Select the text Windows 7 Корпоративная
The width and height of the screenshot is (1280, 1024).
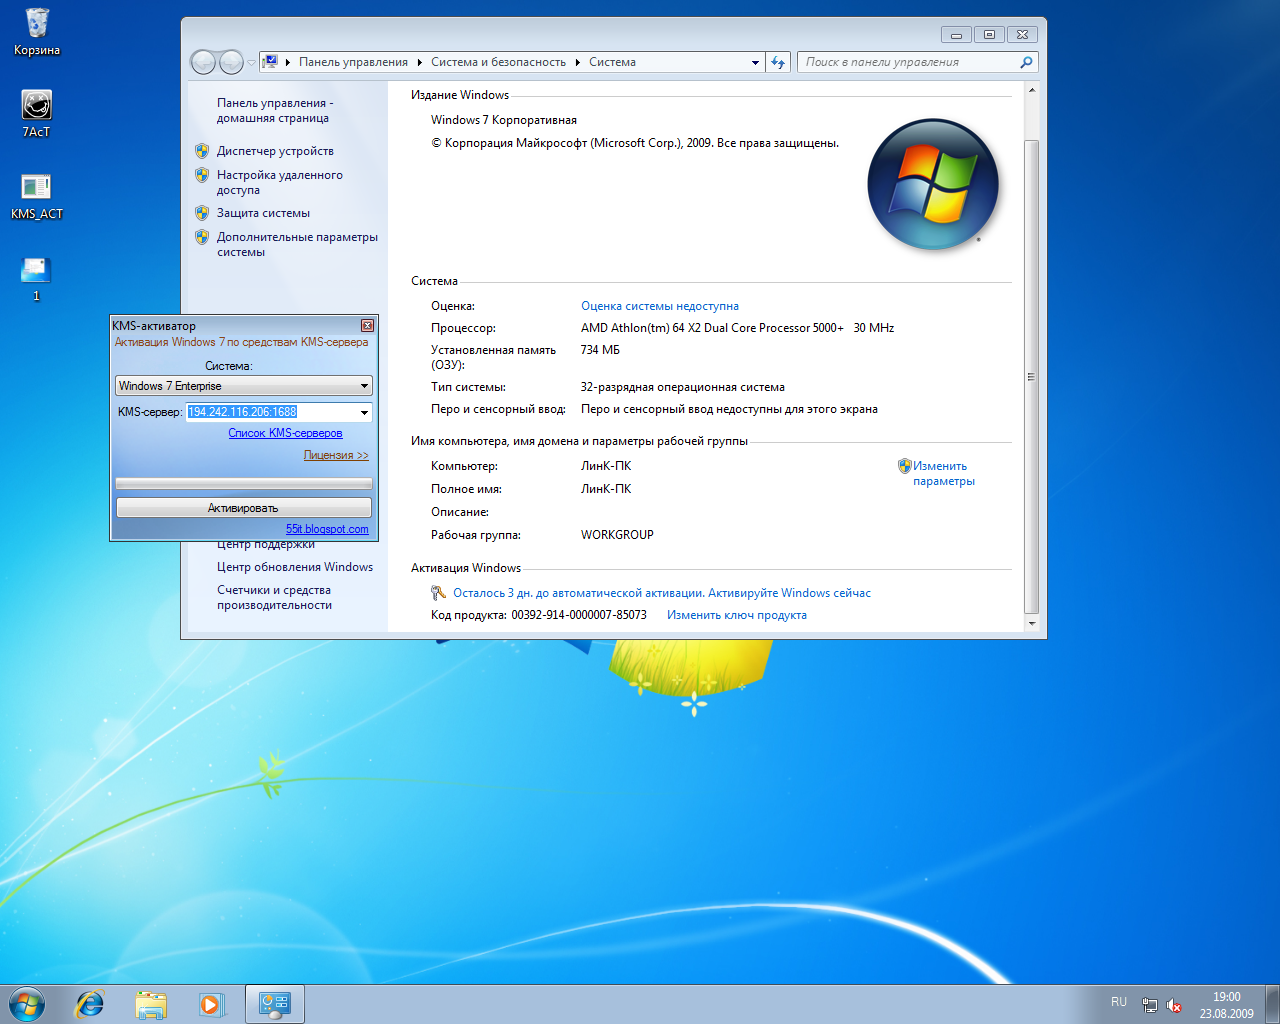[504, 120]
